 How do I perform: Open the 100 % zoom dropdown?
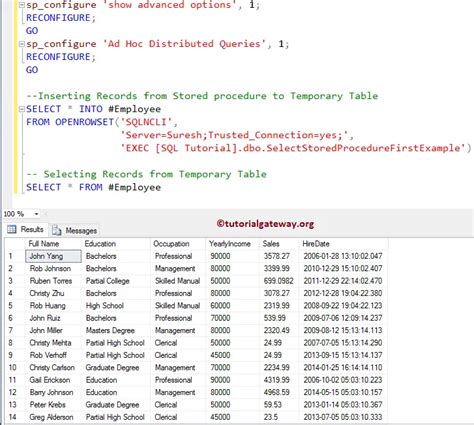tap(36, 214)
